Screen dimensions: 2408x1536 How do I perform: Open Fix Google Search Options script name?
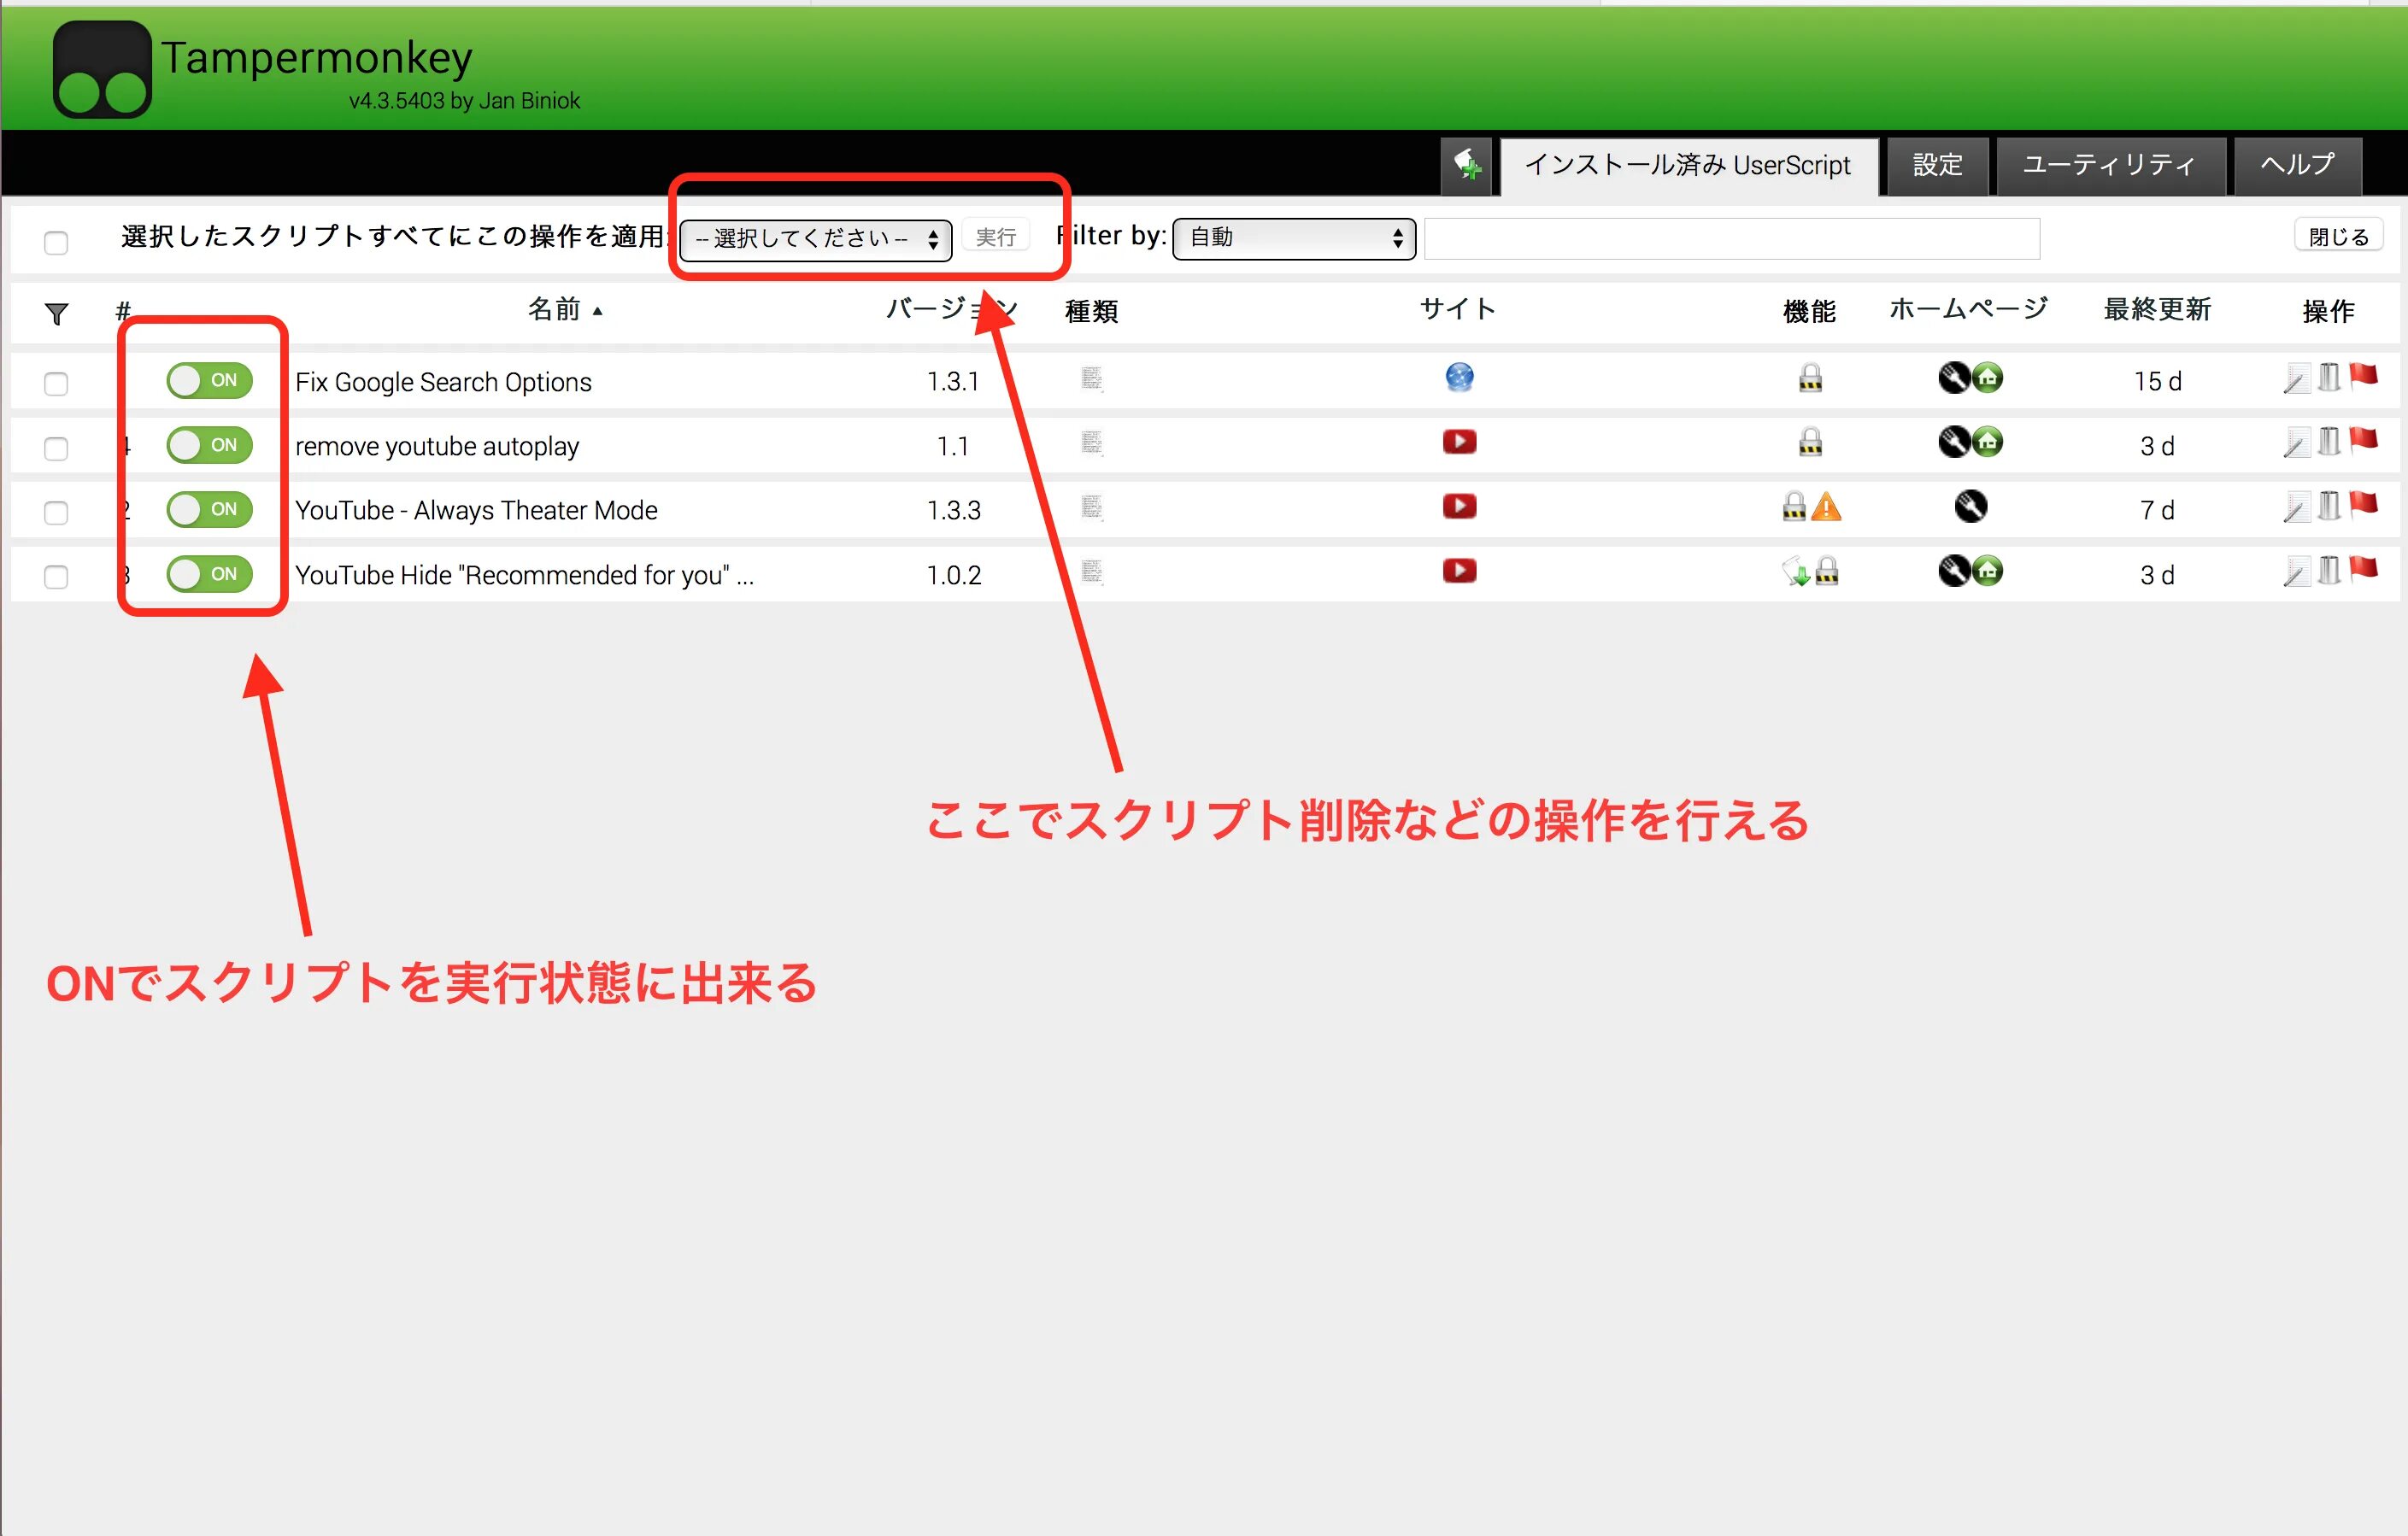[x=443, y=382]
